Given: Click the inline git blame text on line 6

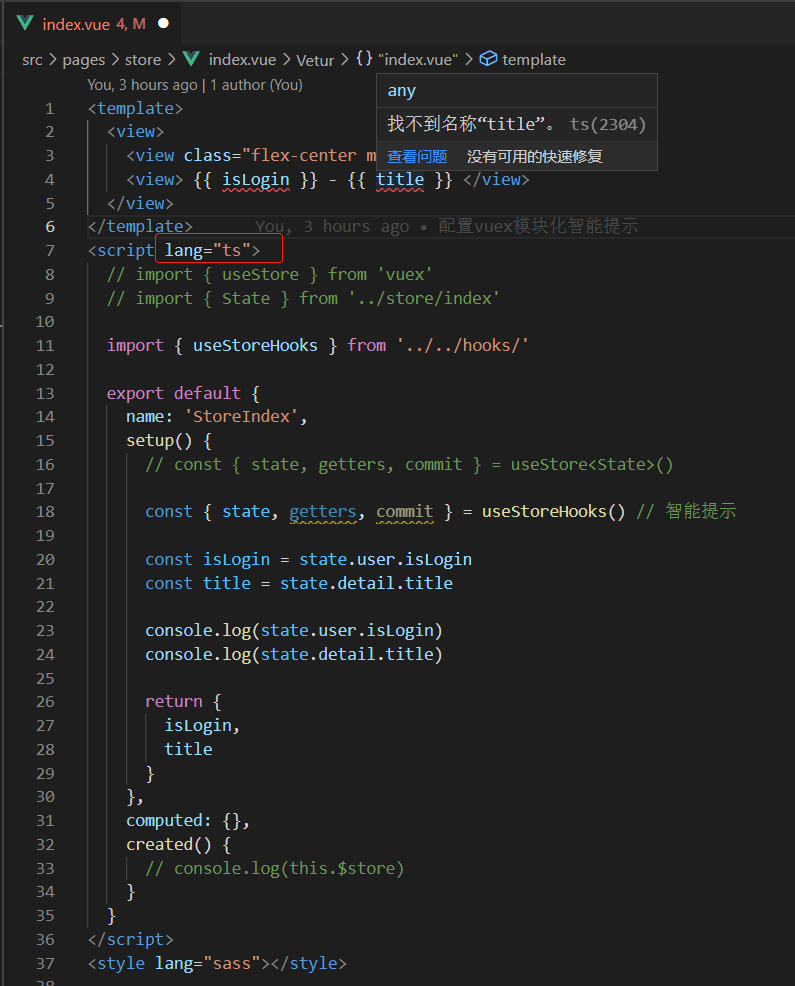Looking at the screenshot, I should pos(446,227).
